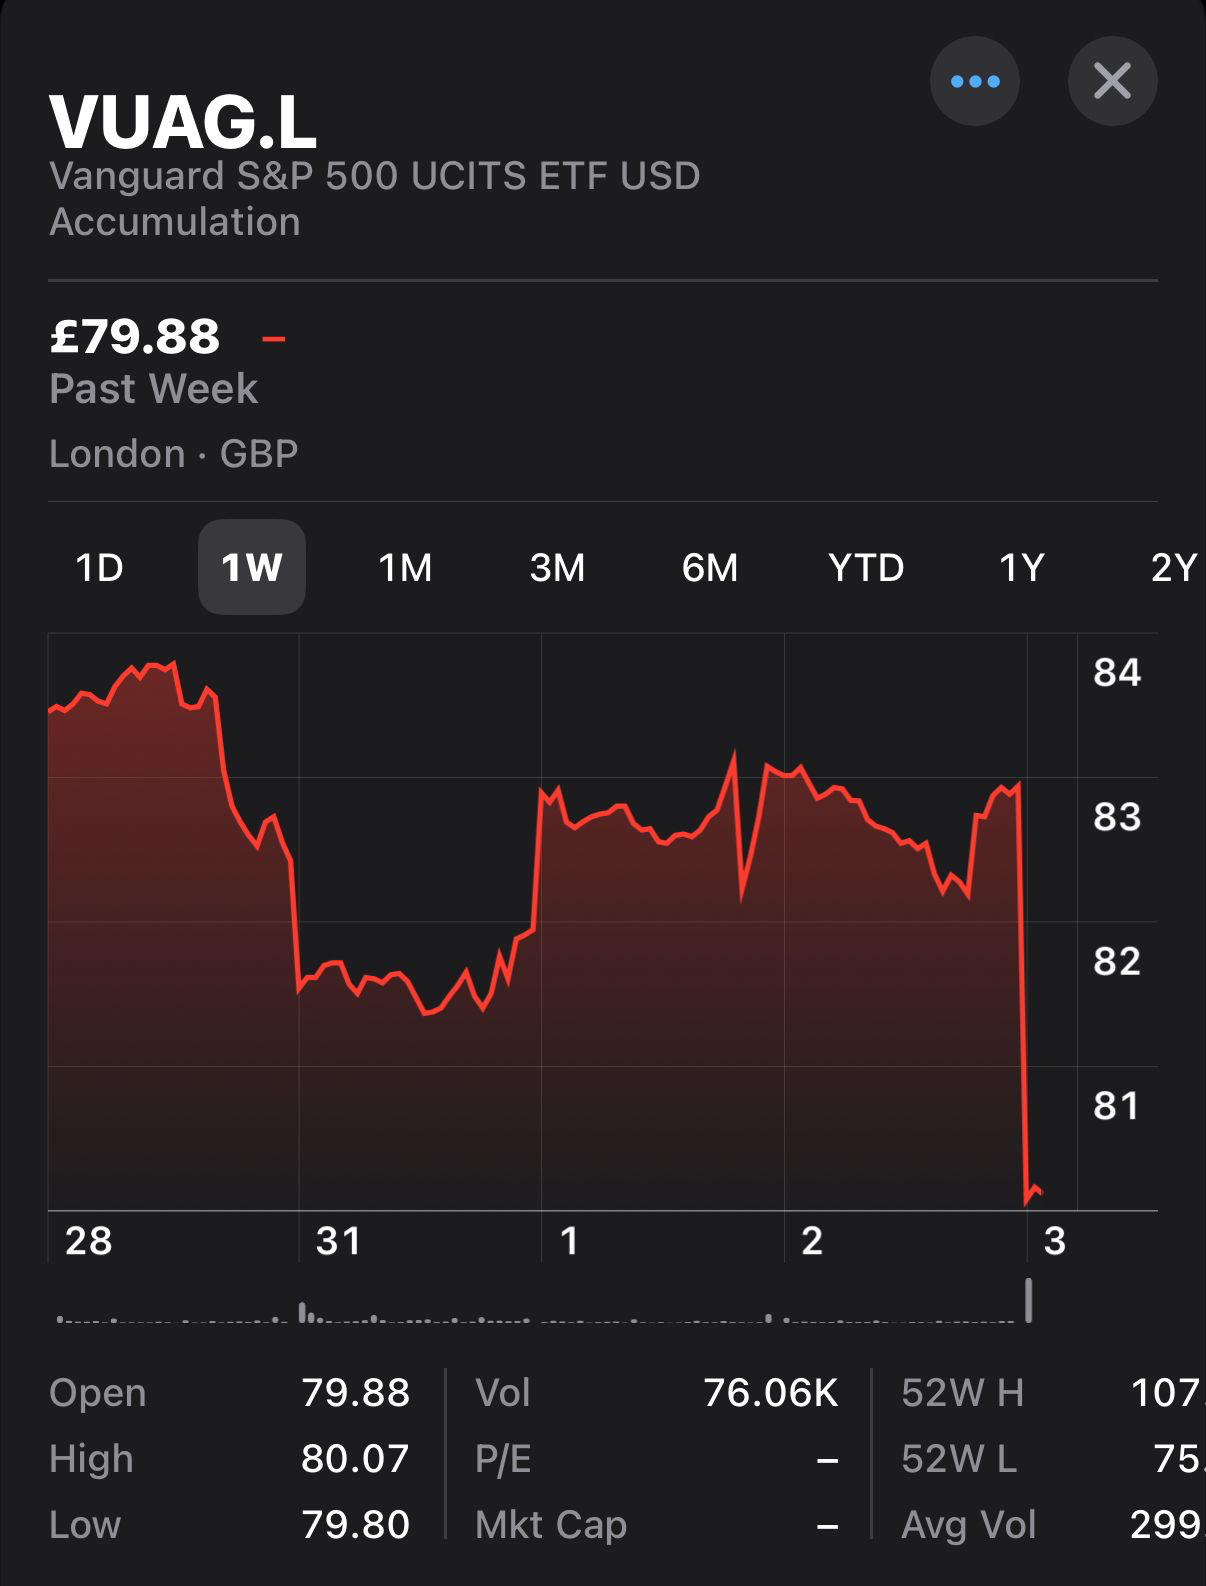Tap the tall volume bar under the chart
This screenshot has width=1206, height=1586.
[x=1028, y=1300]
